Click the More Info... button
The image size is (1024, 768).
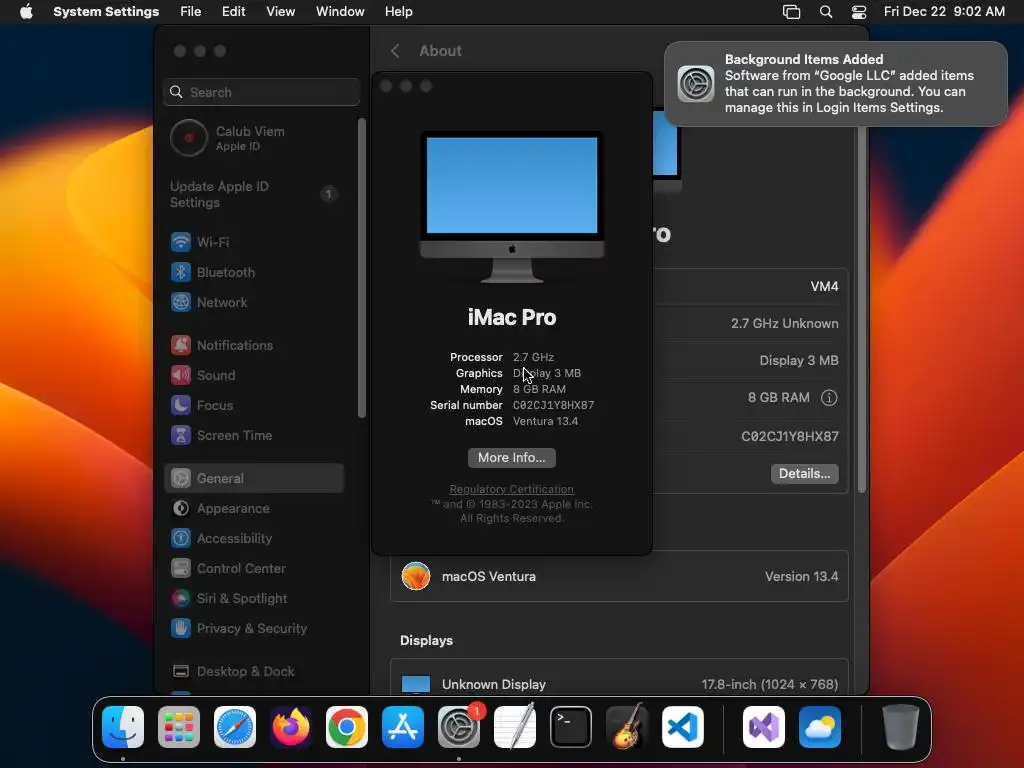pos(512,458)
